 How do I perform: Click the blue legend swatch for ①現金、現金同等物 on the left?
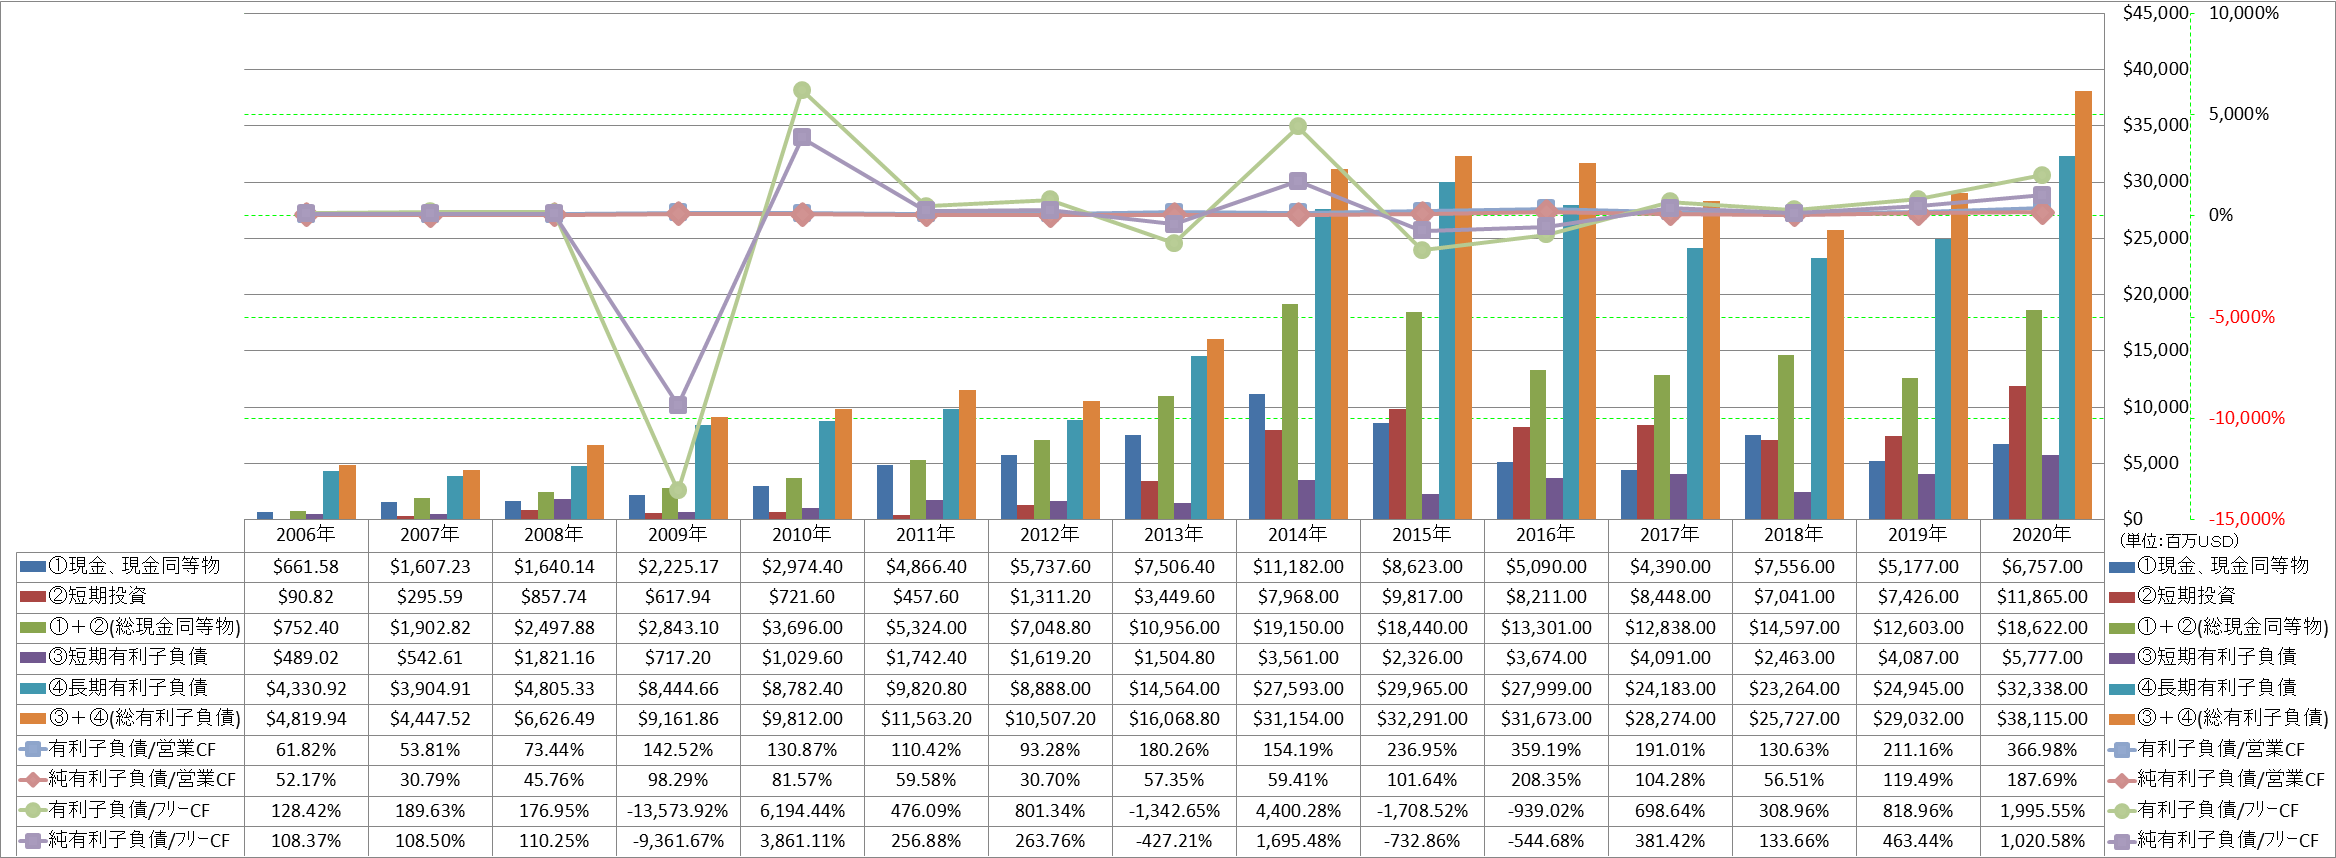point(33,567)
